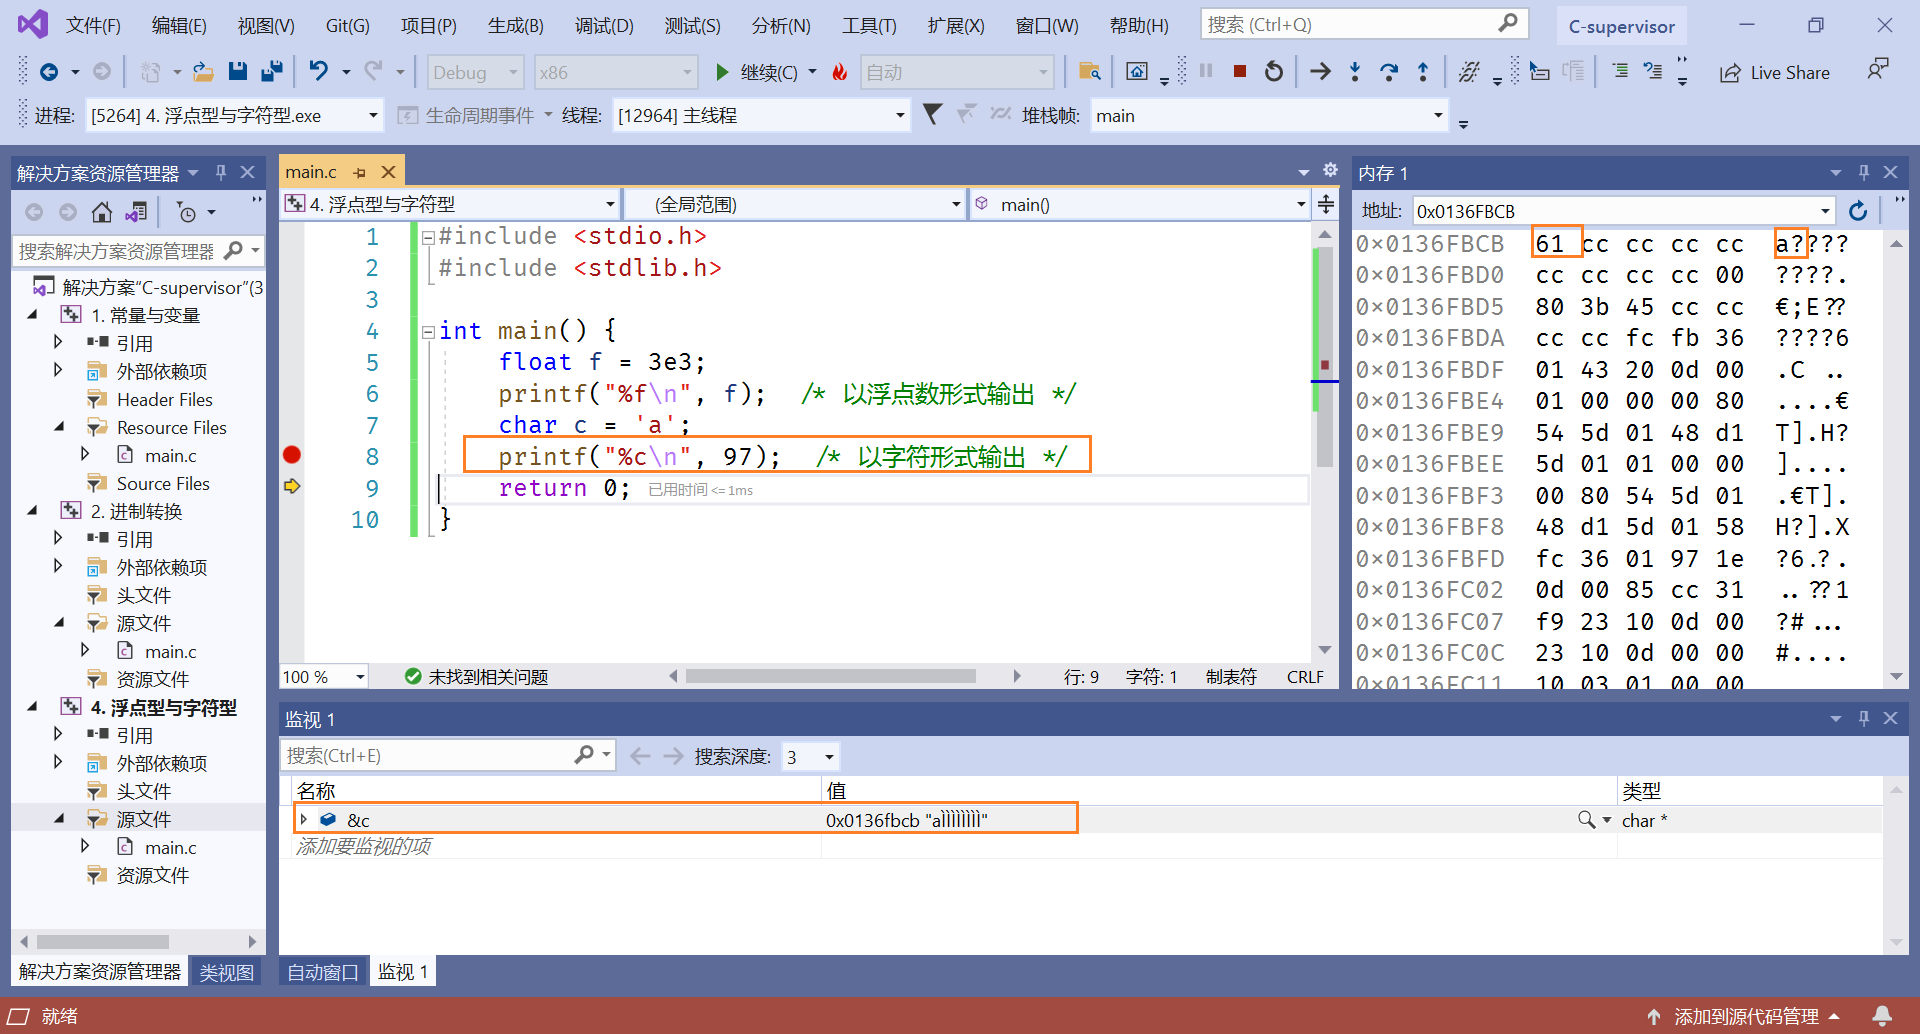The image size is (1920, 1034).
Task: Click the Hot Reload flame icon
Action: [840, 72]
